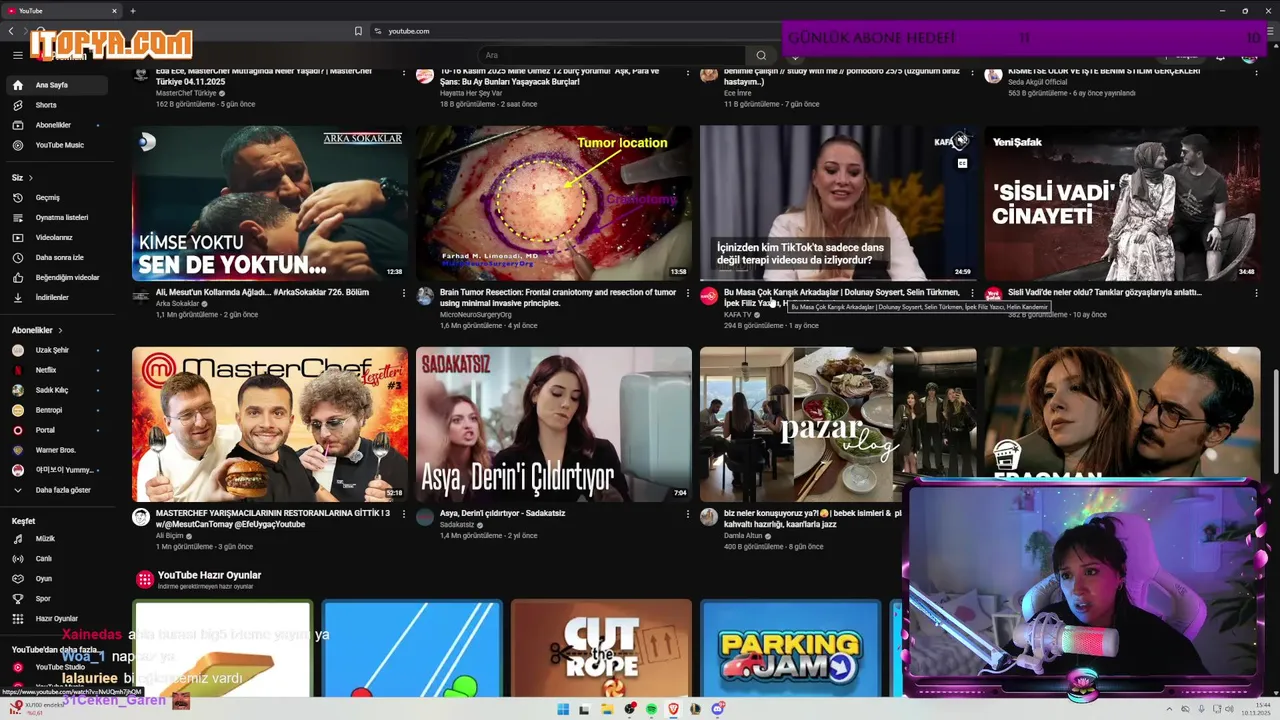Viewport: 1280px width, 720px height.
Task: Open Geçmiş history in sidebar
Action: [x=56, y=197]
